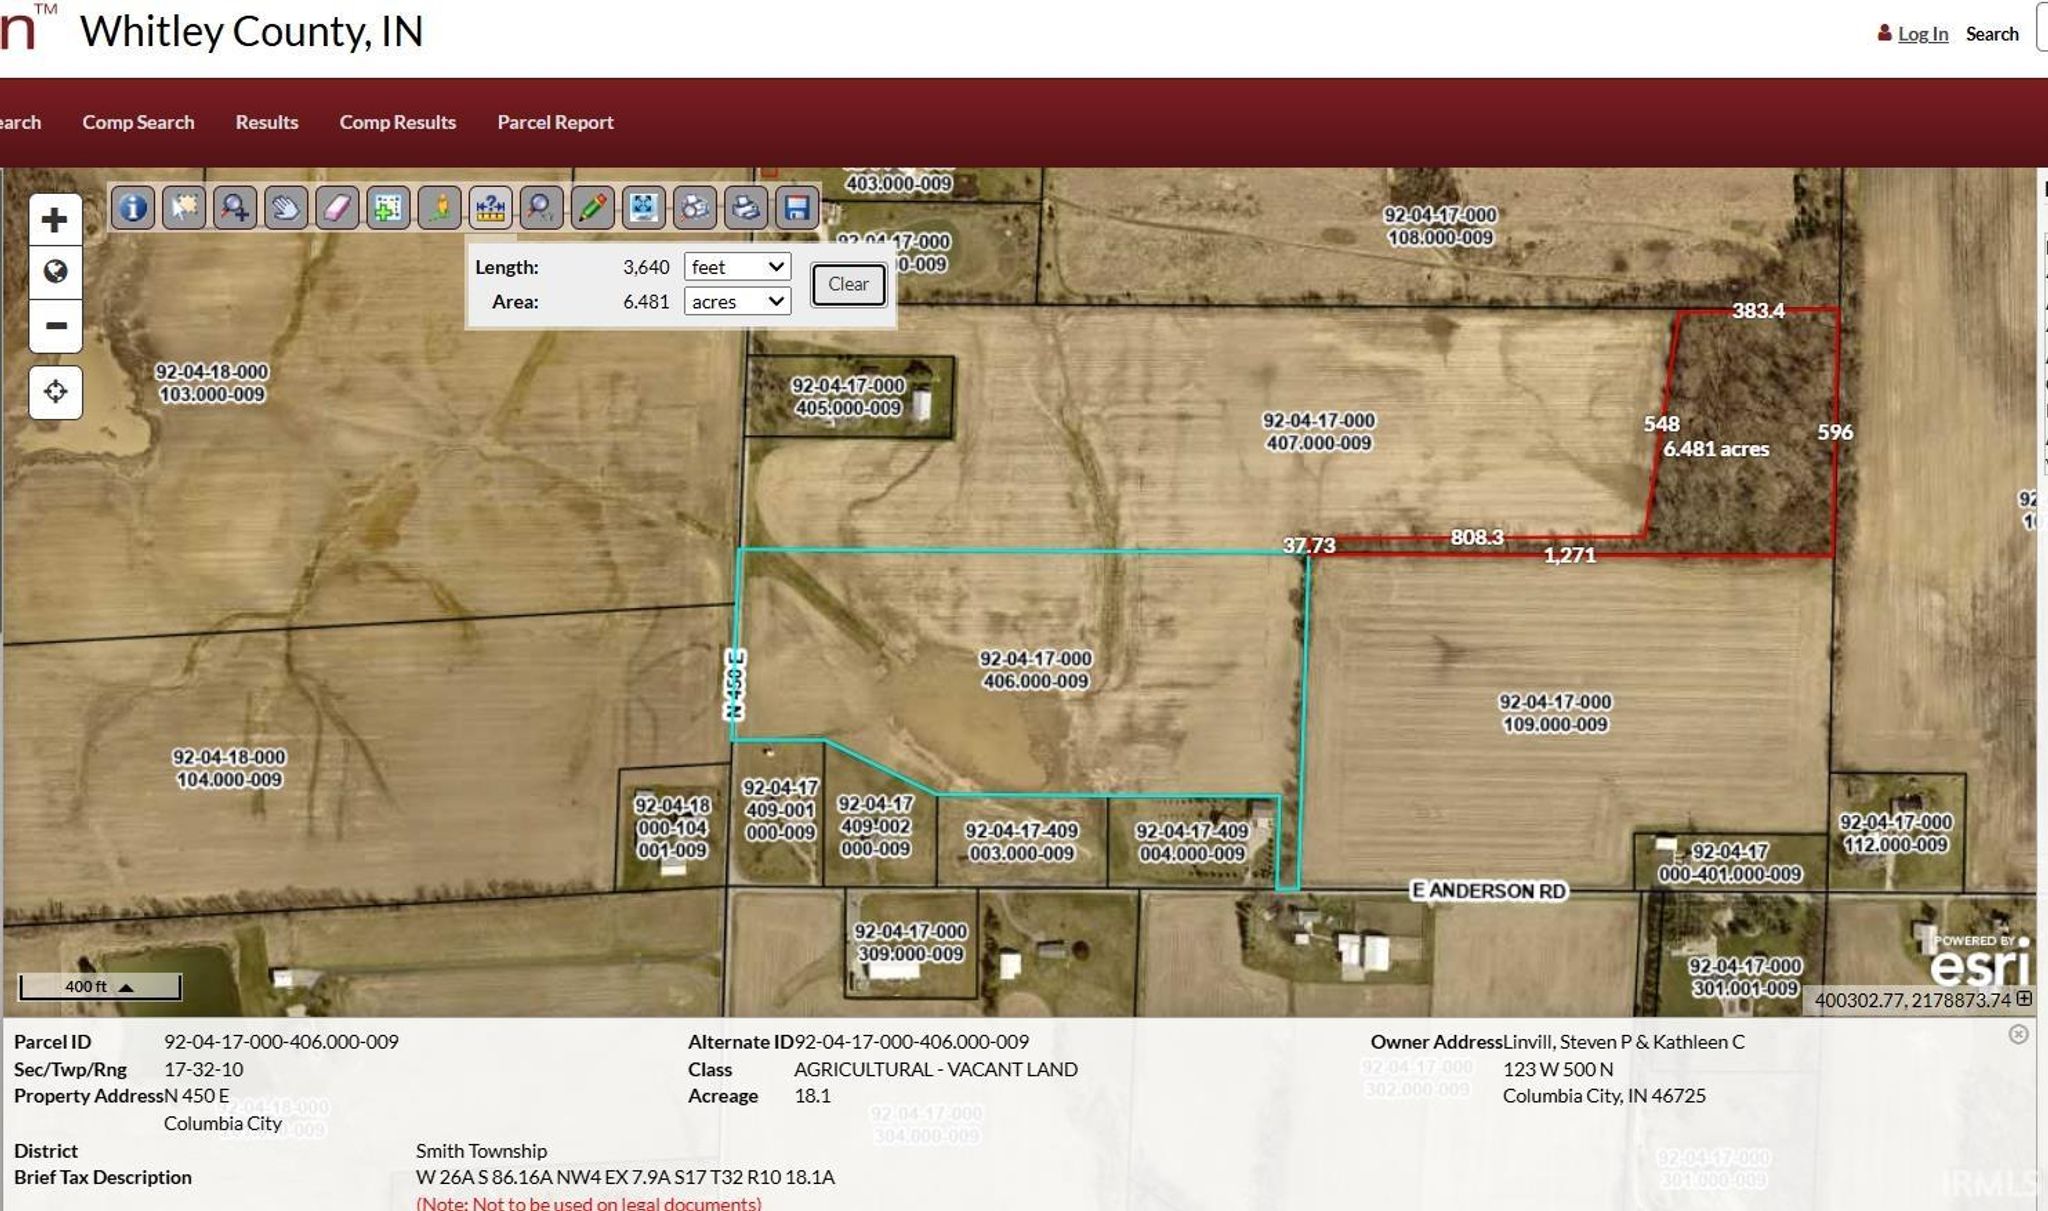Close the parcel info panel
The image size is (2048, 1211).
(2018, 1035)
